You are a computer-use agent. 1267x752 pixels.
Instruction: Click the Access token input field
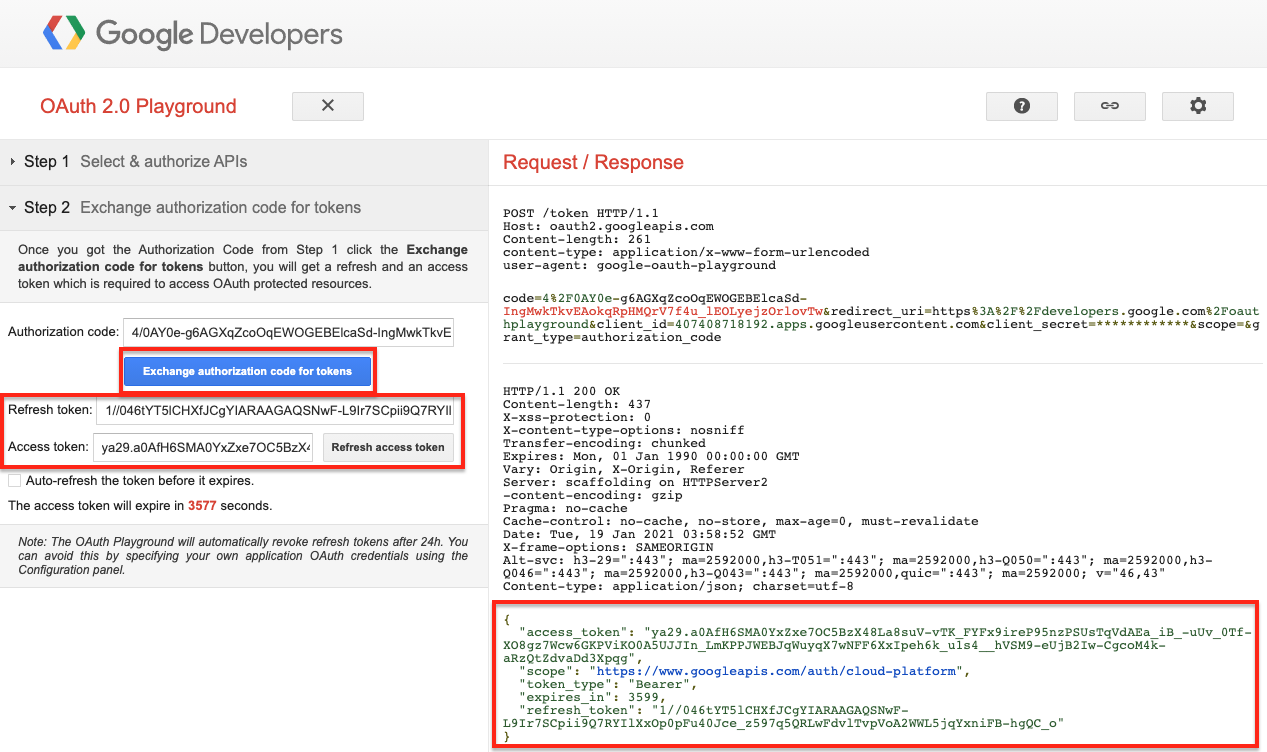(x=203, y=448)
